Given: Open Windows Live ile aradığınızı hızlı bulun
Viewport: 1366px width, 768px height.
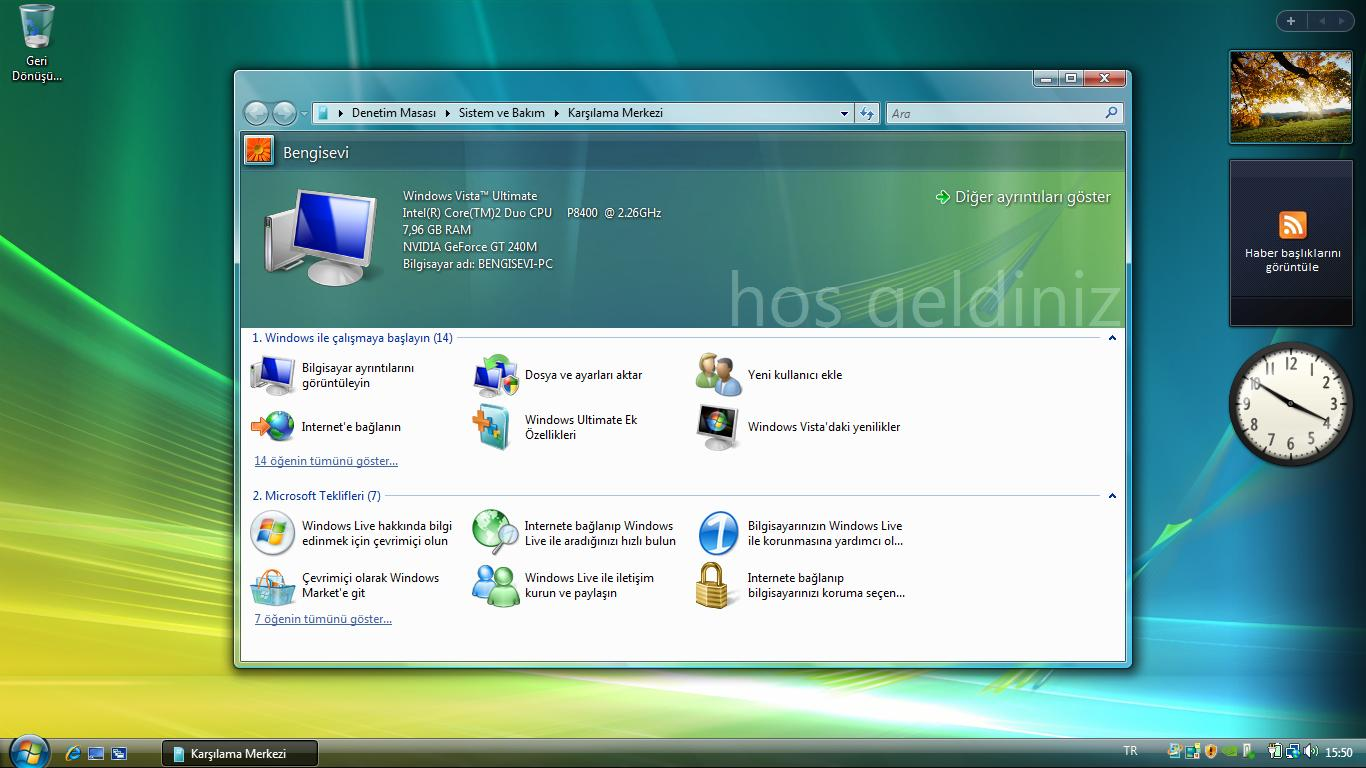Looking at the screenshot, I should tap(575, 533).
